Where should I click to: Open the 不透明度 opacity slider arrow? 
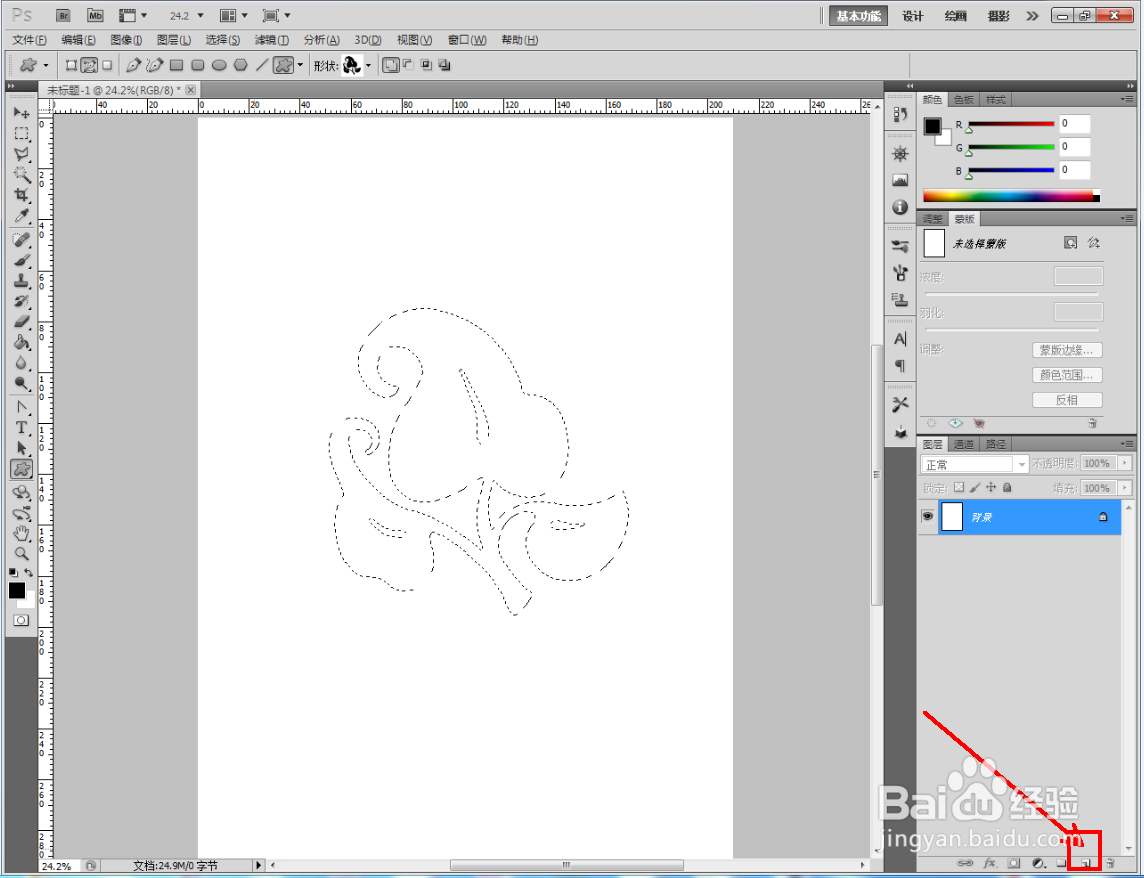pyautogui.click(x=1125, y=463)
